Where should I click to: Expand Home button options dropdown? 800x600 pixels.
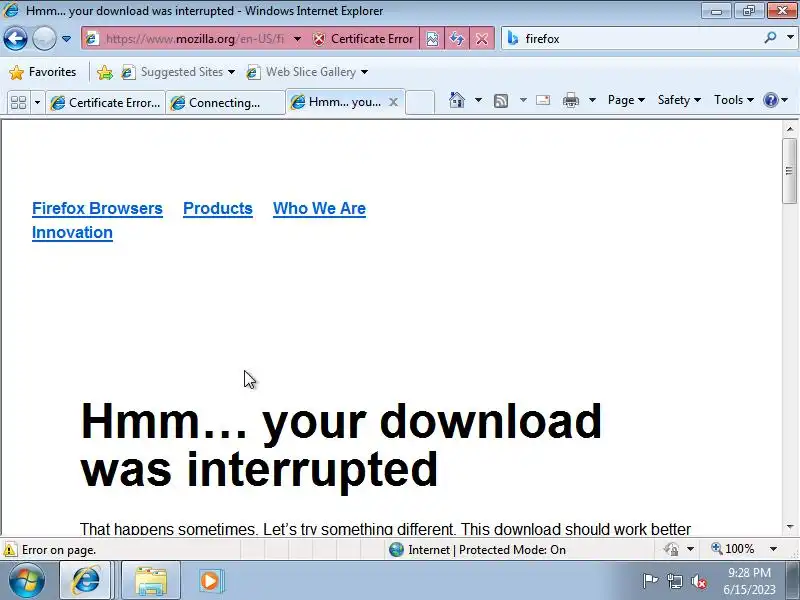(478, 100)
